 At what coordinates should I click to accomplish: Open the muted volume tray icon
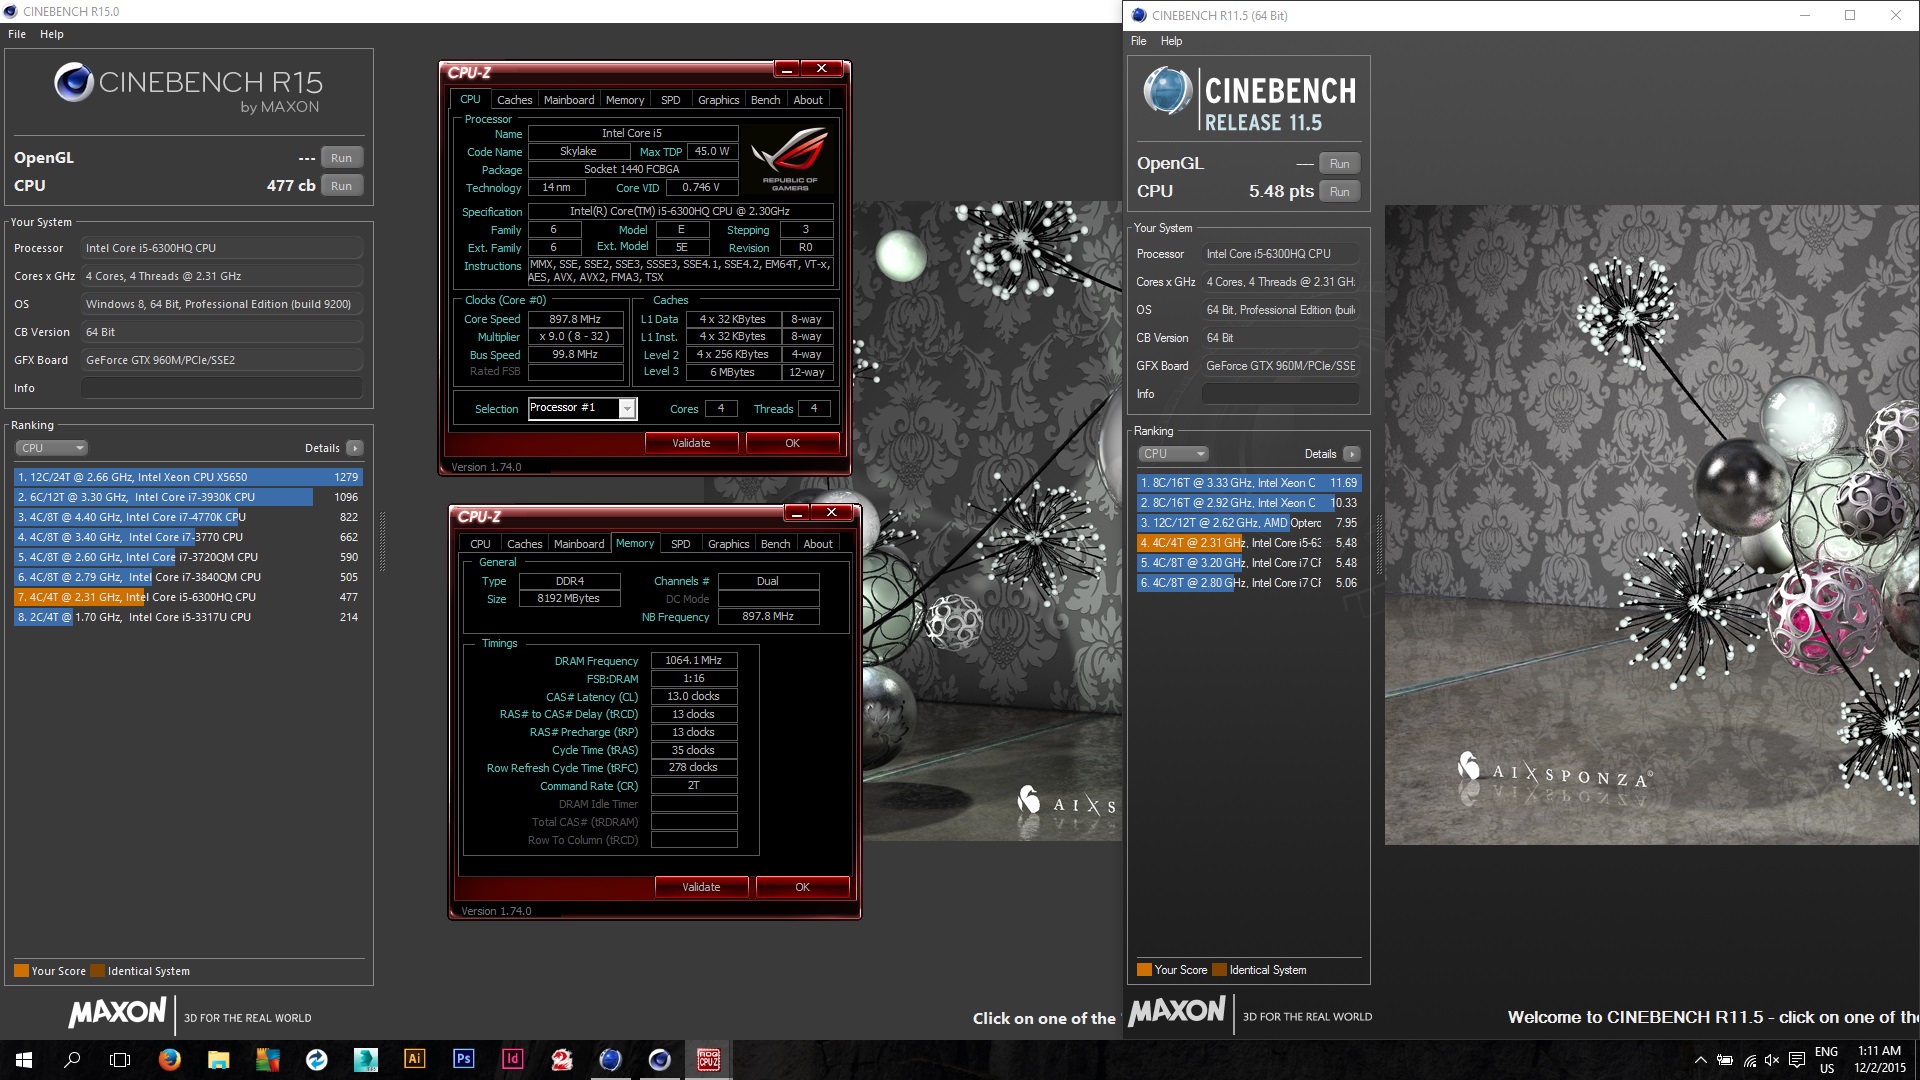[x=1772, y=1060]
